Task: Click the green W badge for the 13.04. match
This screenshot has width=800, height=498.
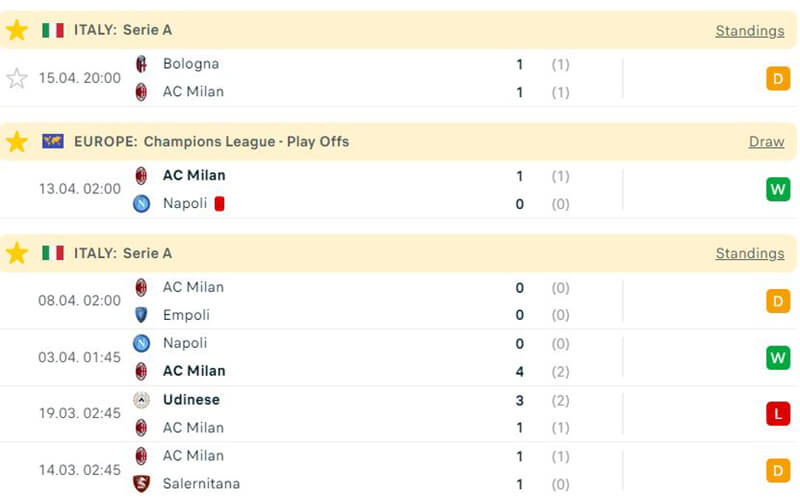Action: [778, 189]
